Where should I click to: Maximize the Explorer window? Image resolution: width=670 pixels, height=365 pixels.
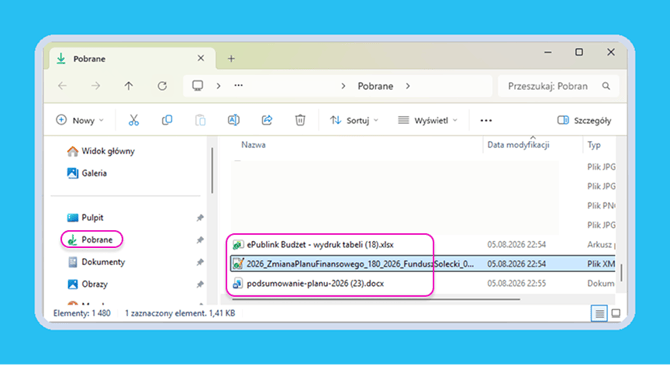coord(579,52)
